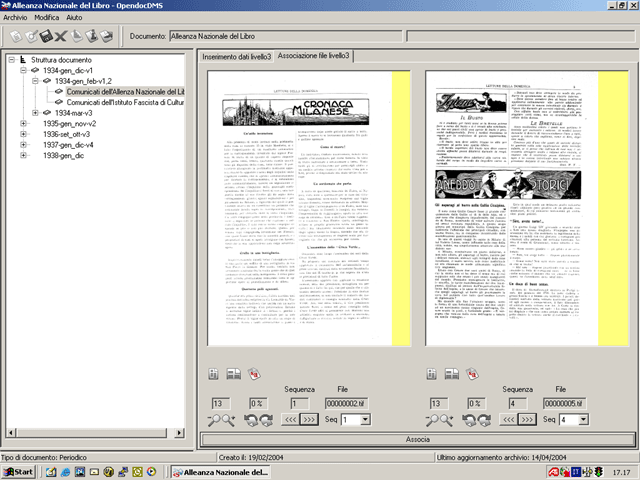The height and width of the screenshot is (480, 640).
Task: Click the print toolbar icon
Action: 107,36
